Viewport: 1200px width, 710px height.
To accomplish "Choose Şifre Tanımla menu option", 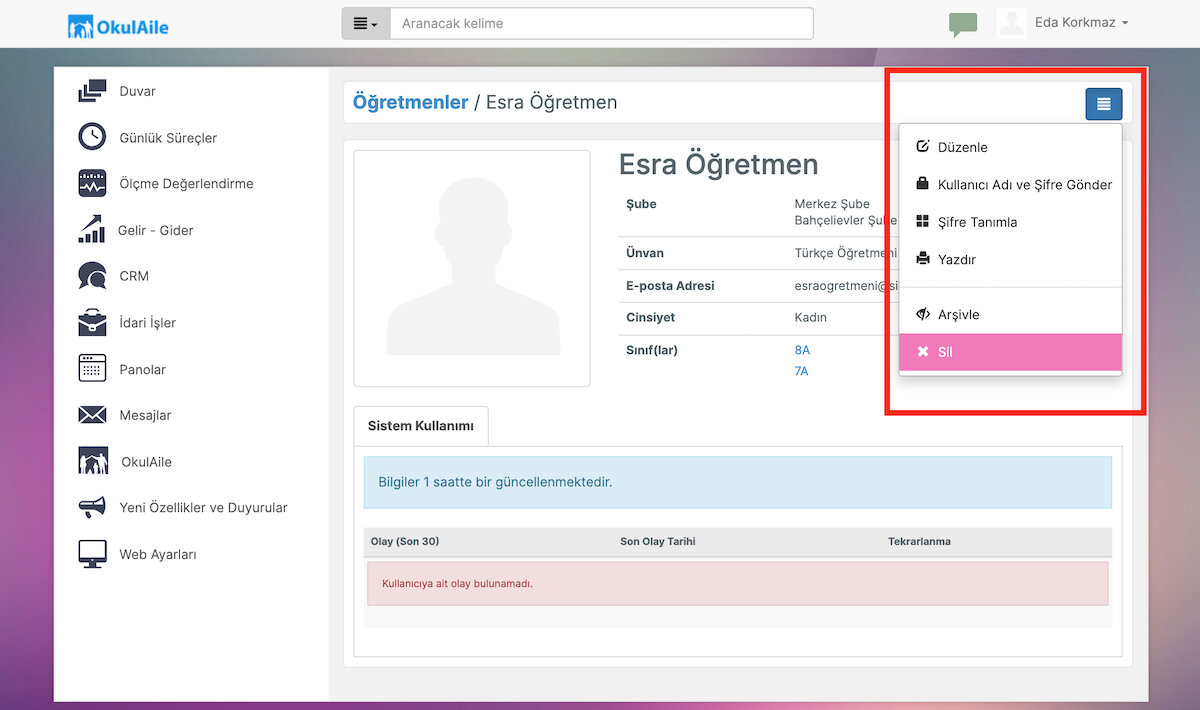I will click(x=1010, y=222).
